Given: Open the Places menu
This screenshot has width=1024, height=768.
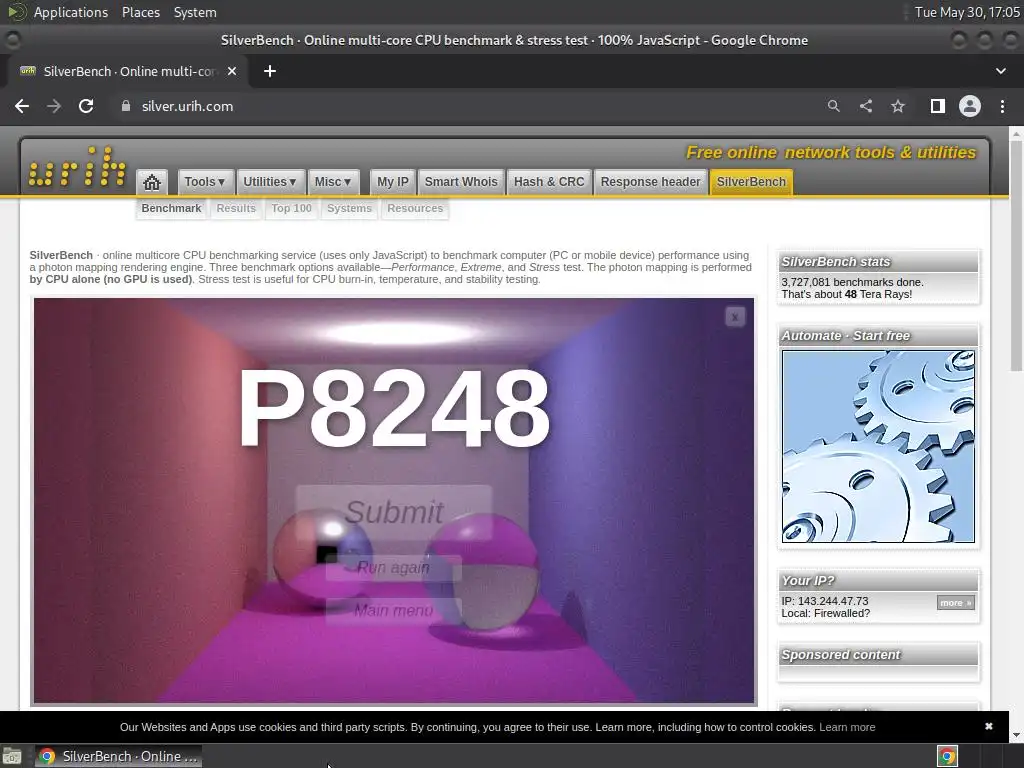Looking at the screenshot, I should (x=140, y=12).
